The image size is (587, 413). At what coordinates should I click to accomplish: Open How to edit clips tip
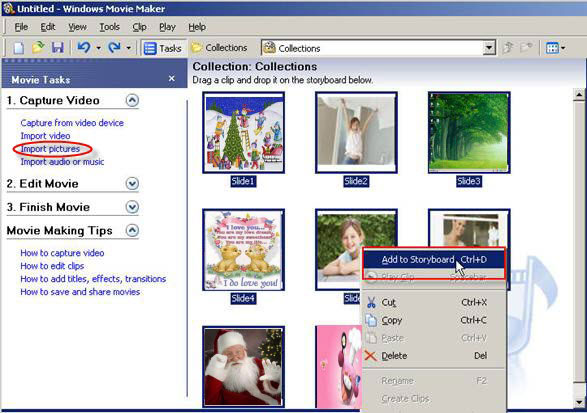click(52, 266)
